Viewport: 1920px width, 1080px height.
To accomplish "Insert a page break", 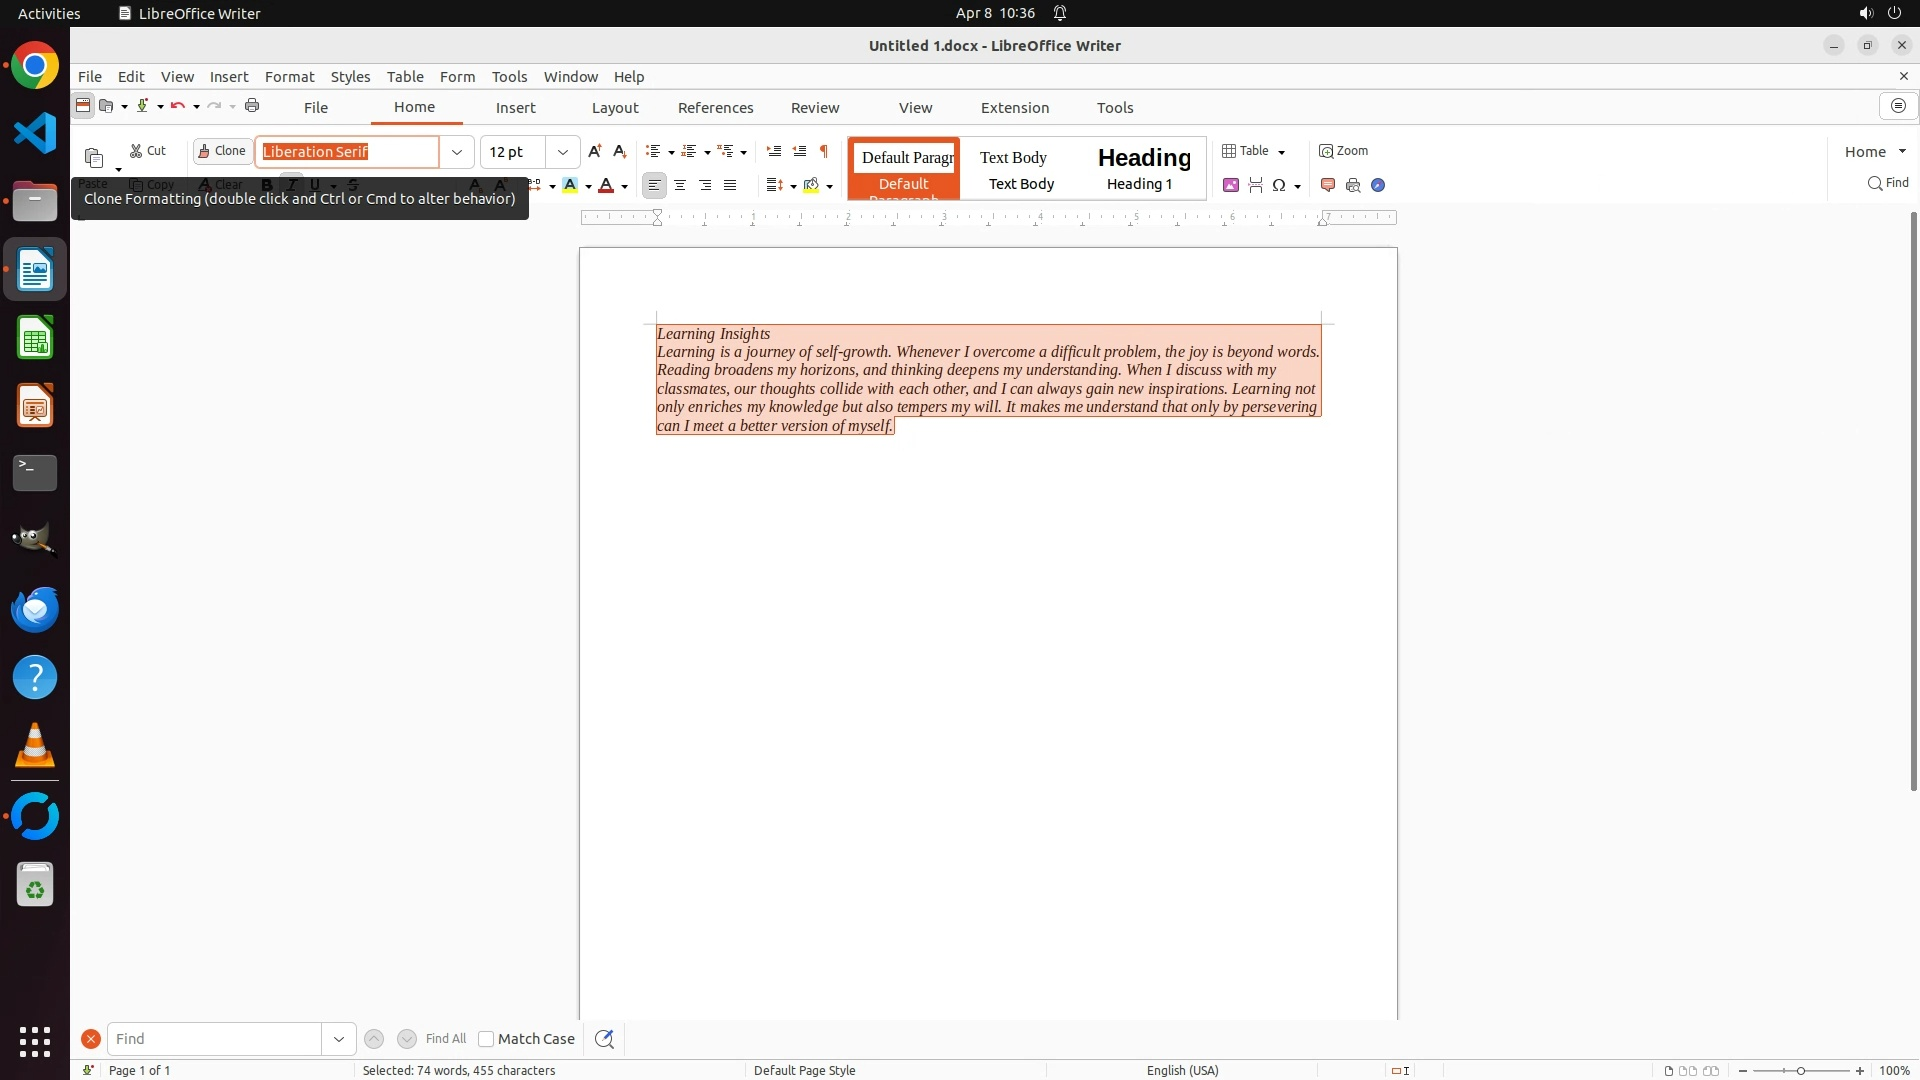I will (x=1255, y=185).
